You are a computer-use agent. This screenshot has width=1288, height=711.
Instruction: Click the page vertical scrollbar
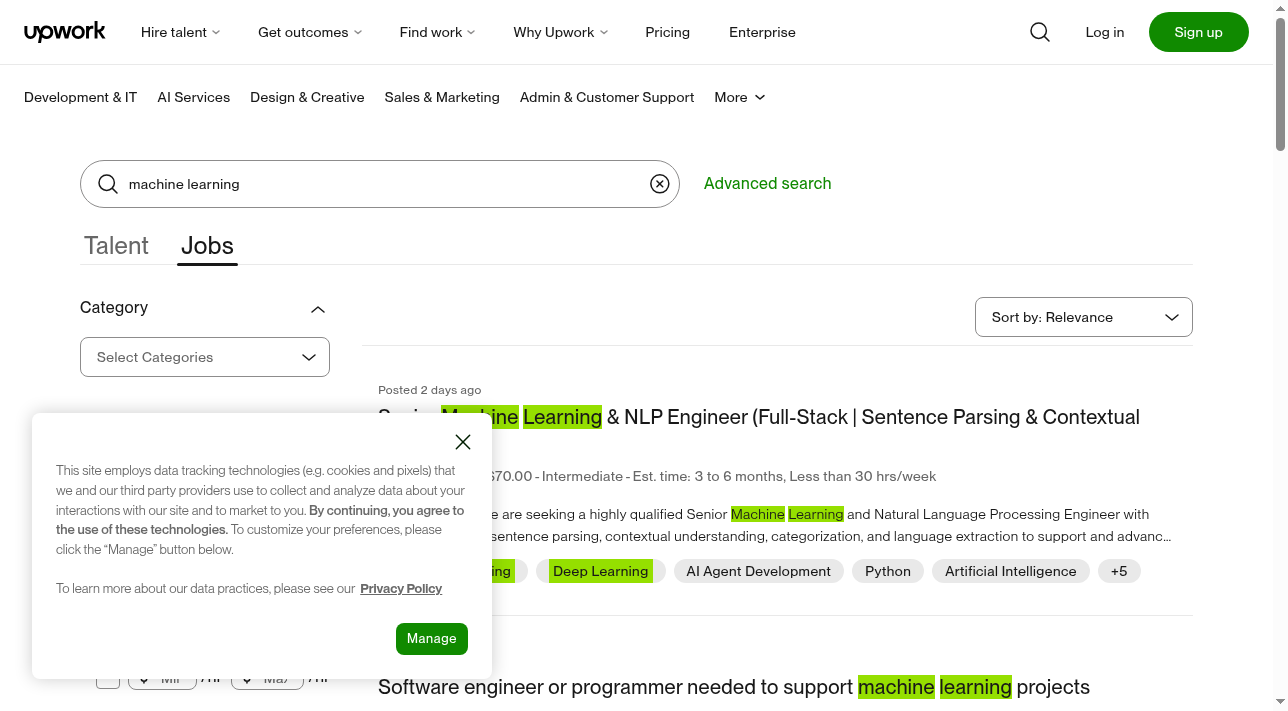1281,84
